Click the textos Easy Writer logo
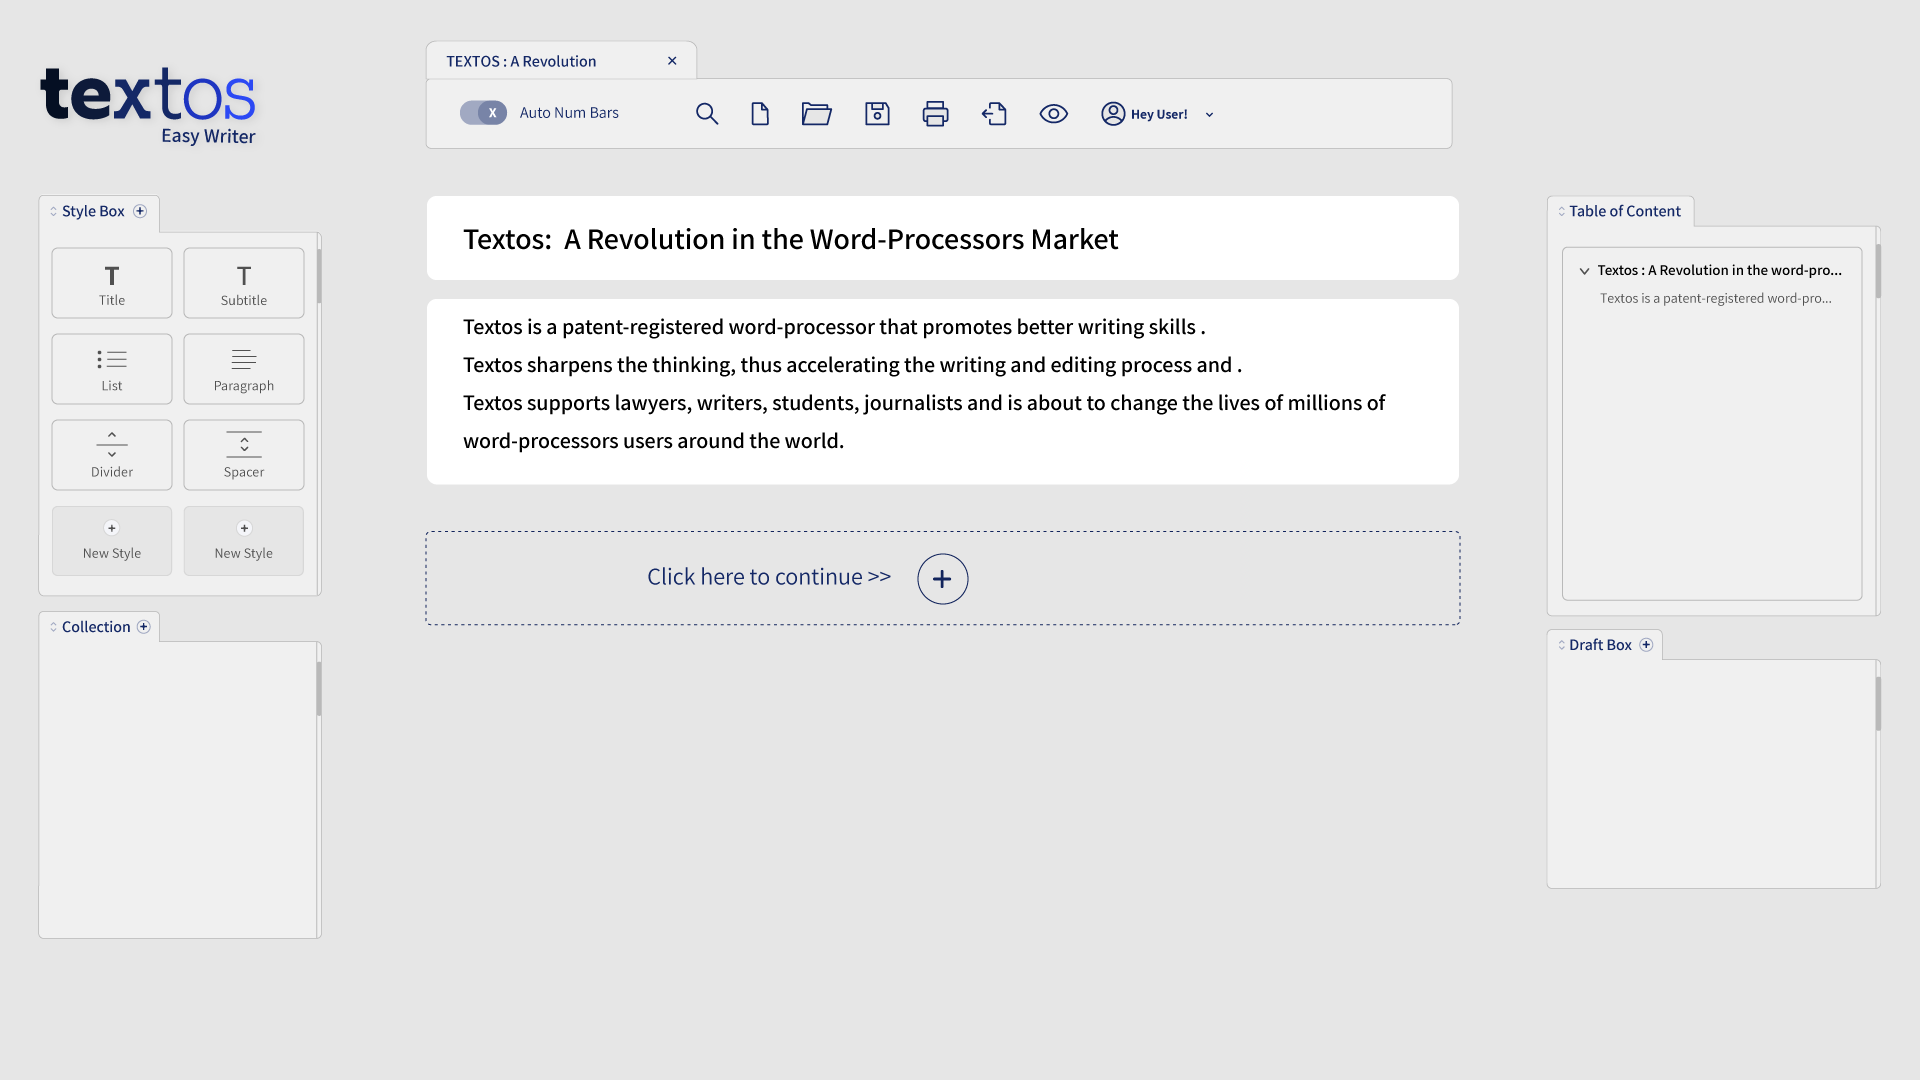 (148, 106)
